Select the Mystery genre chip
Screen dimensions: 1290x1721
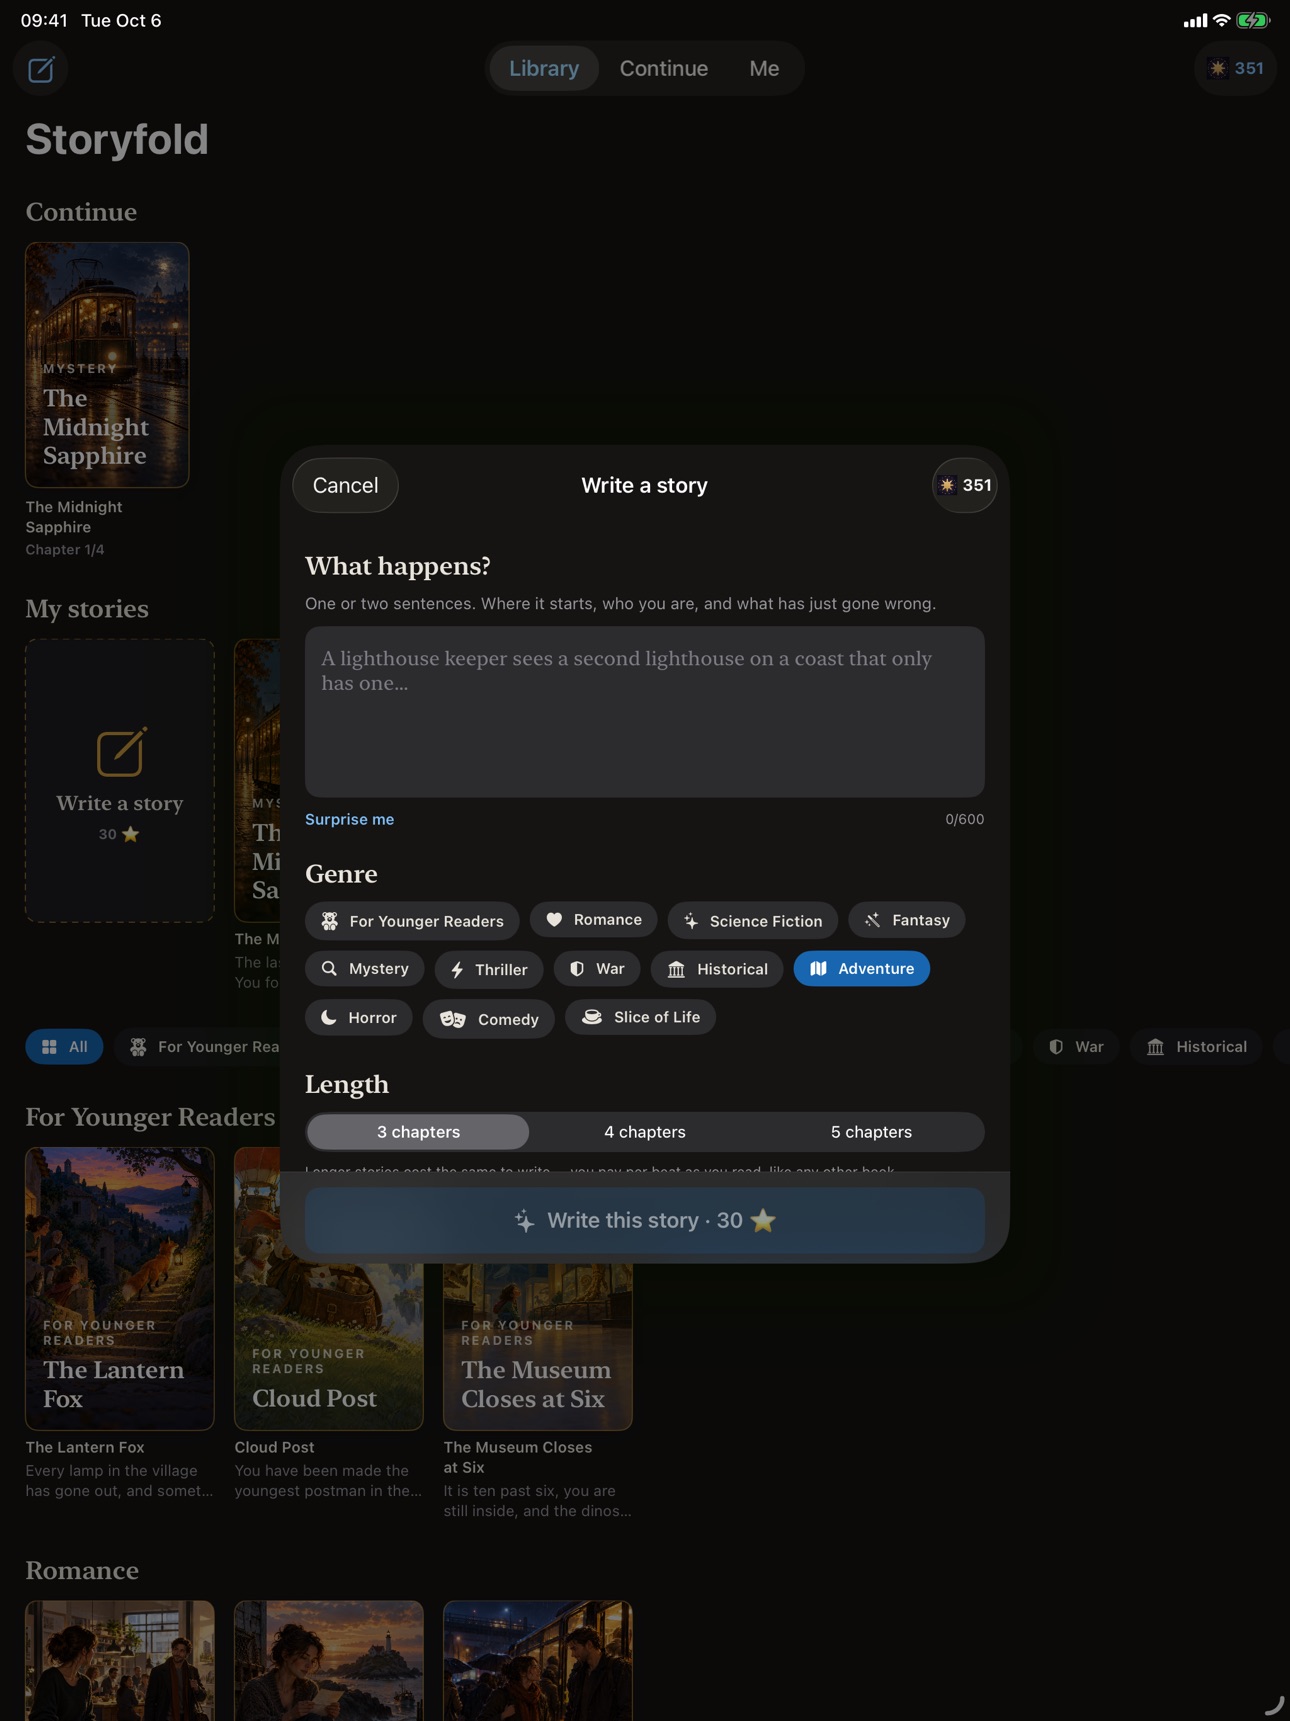(x=364, y=968)
